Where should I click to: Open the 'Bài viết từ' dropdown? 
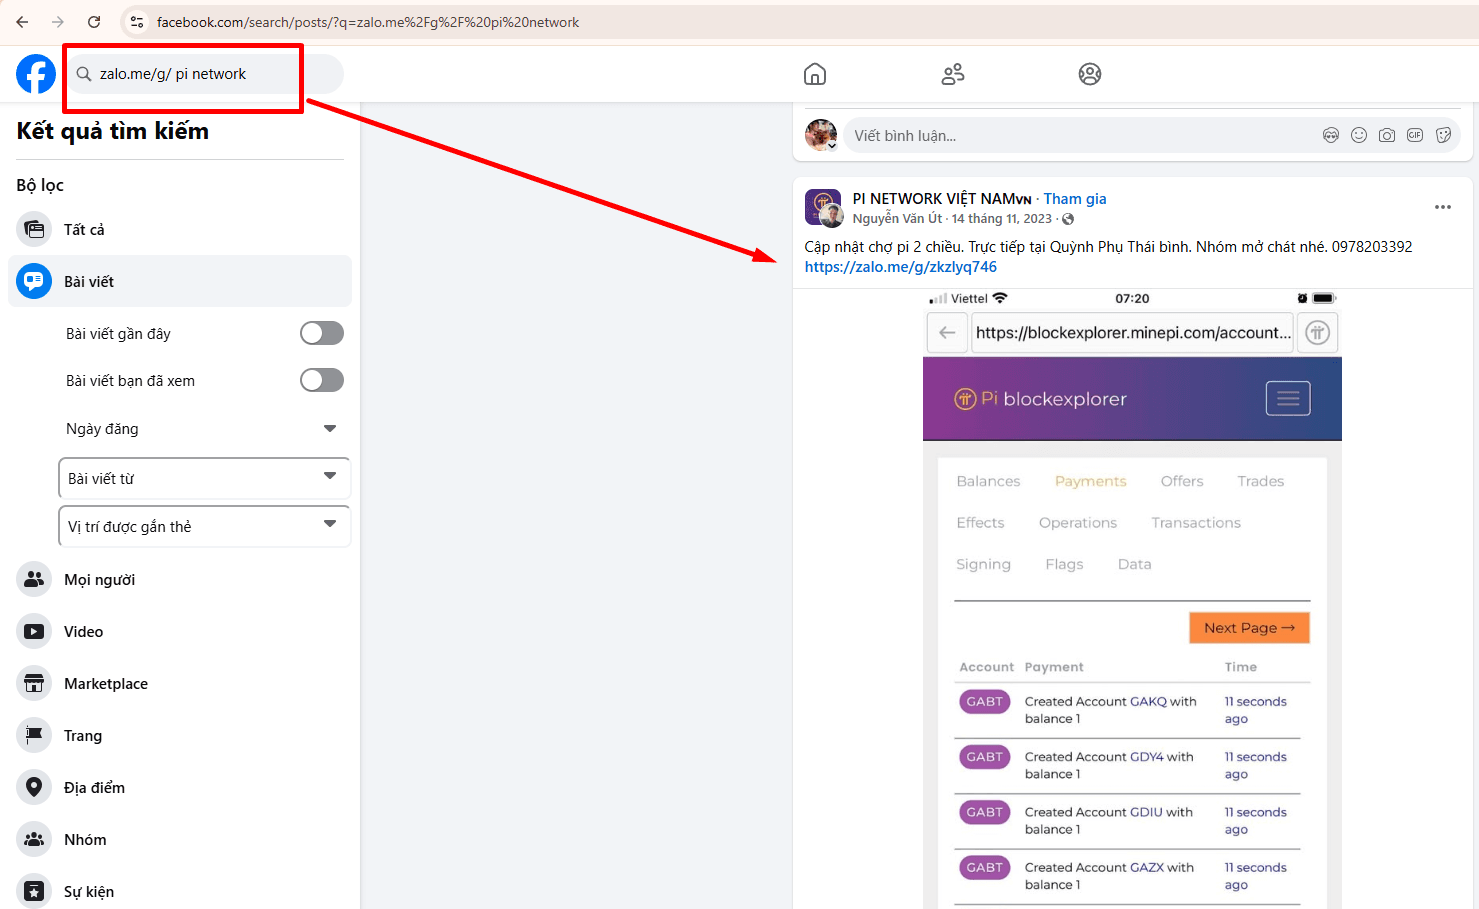point(204,478)
